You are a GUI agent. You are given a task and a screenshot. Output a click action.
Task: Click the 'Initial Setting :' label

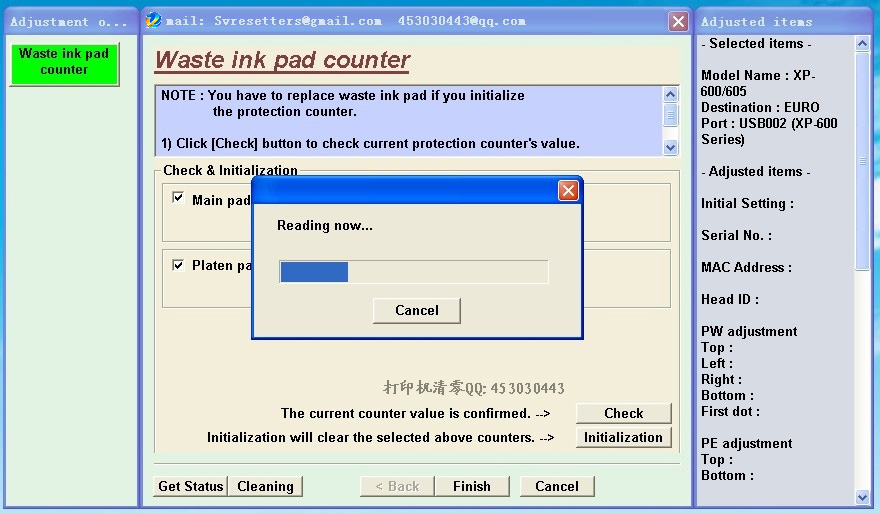tap(748, 204)
